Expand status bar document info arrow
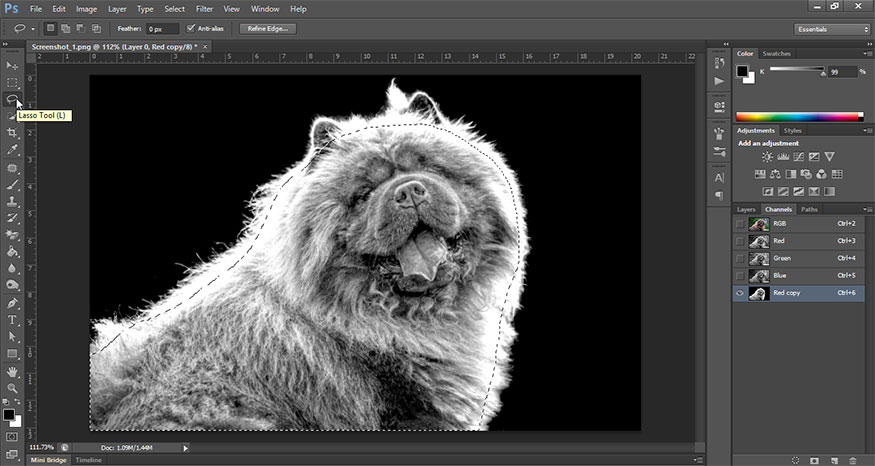875x466 pixels. tap(186, 448)
